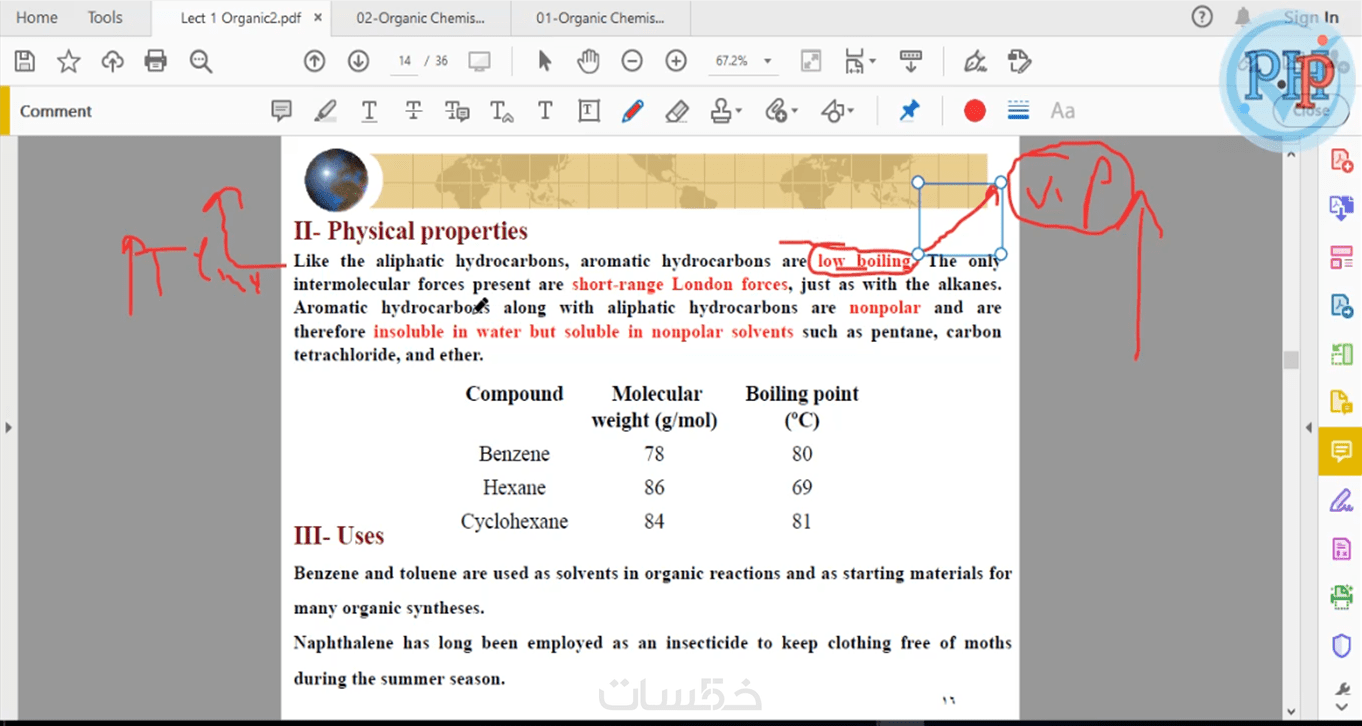This screenshot has width=1362, height=726.
Task: Choose the arrow Selection tool
Action: click(544, 61)
